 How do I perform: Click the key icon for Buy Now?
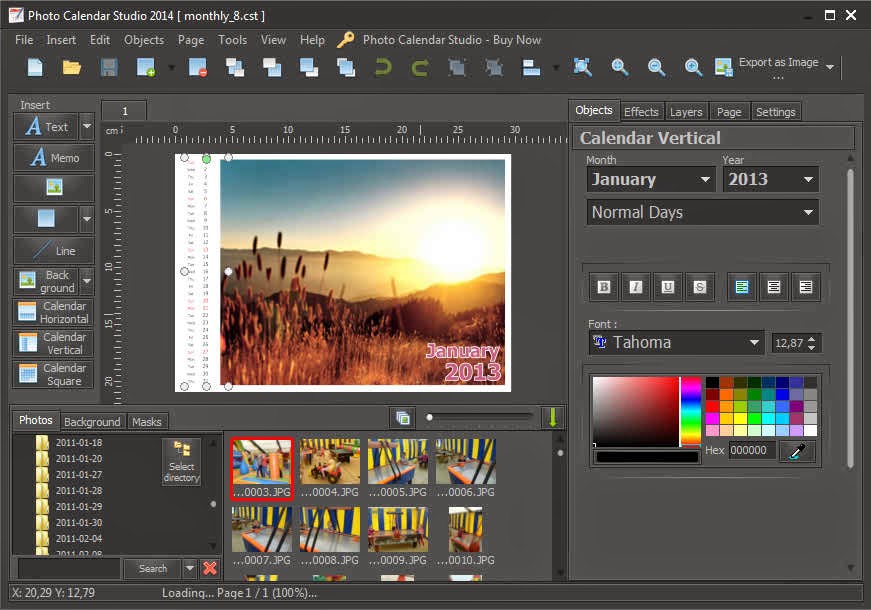[346, 40]
